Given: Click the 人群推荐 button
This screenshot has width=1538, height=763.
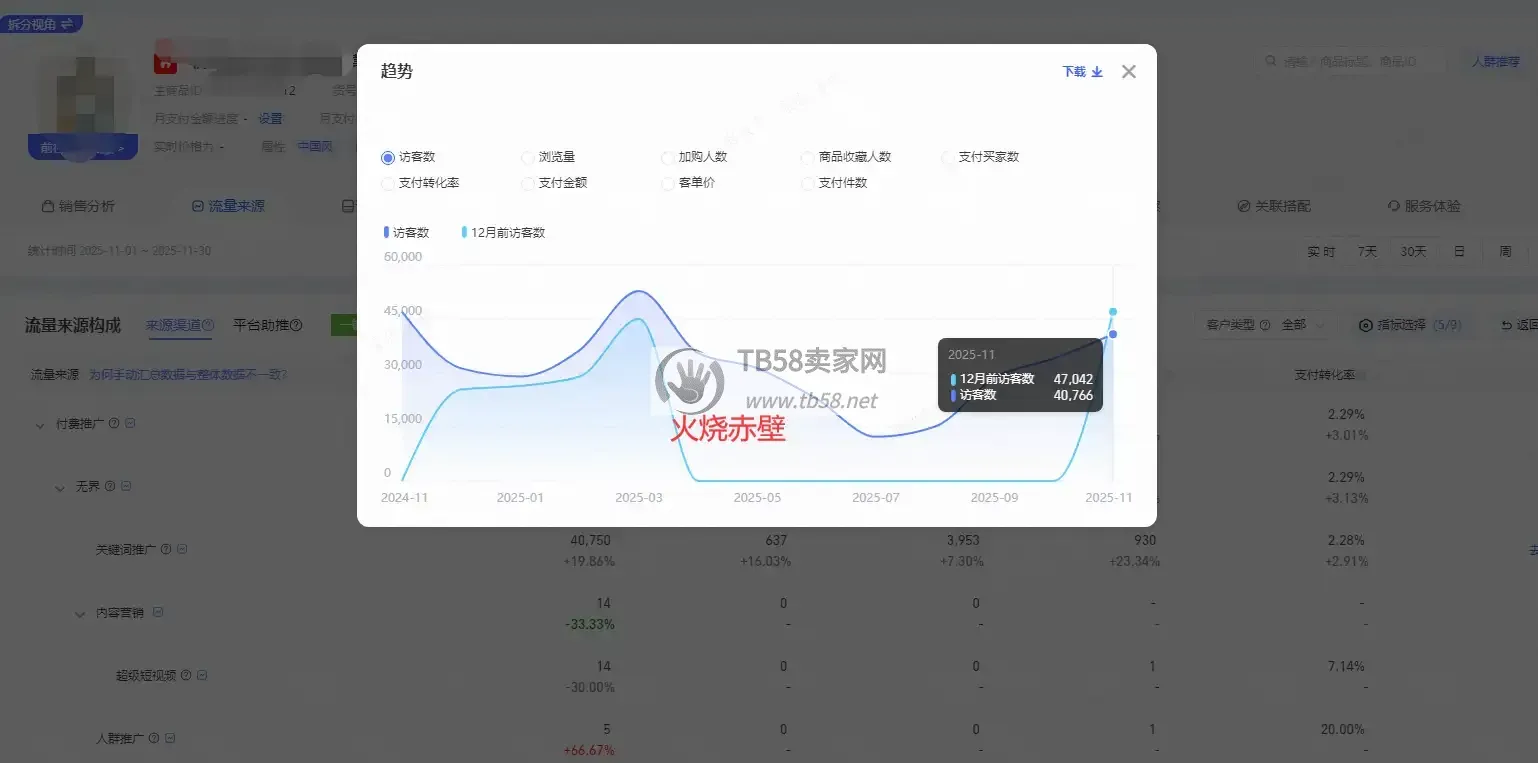Looking at the screenshot, I should [x=1495, y=62].
